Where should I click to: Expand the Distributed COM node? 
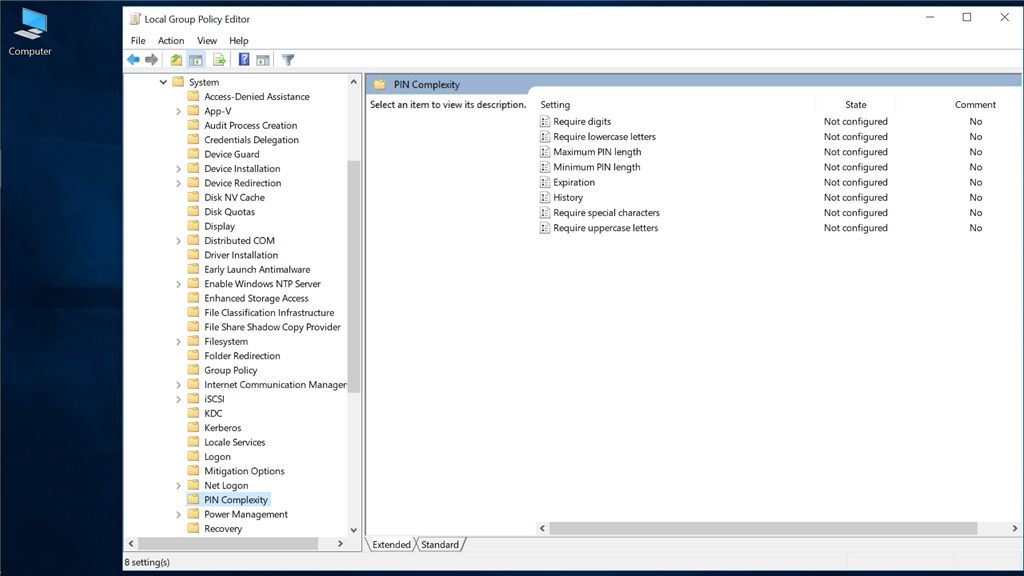point(178,241)
